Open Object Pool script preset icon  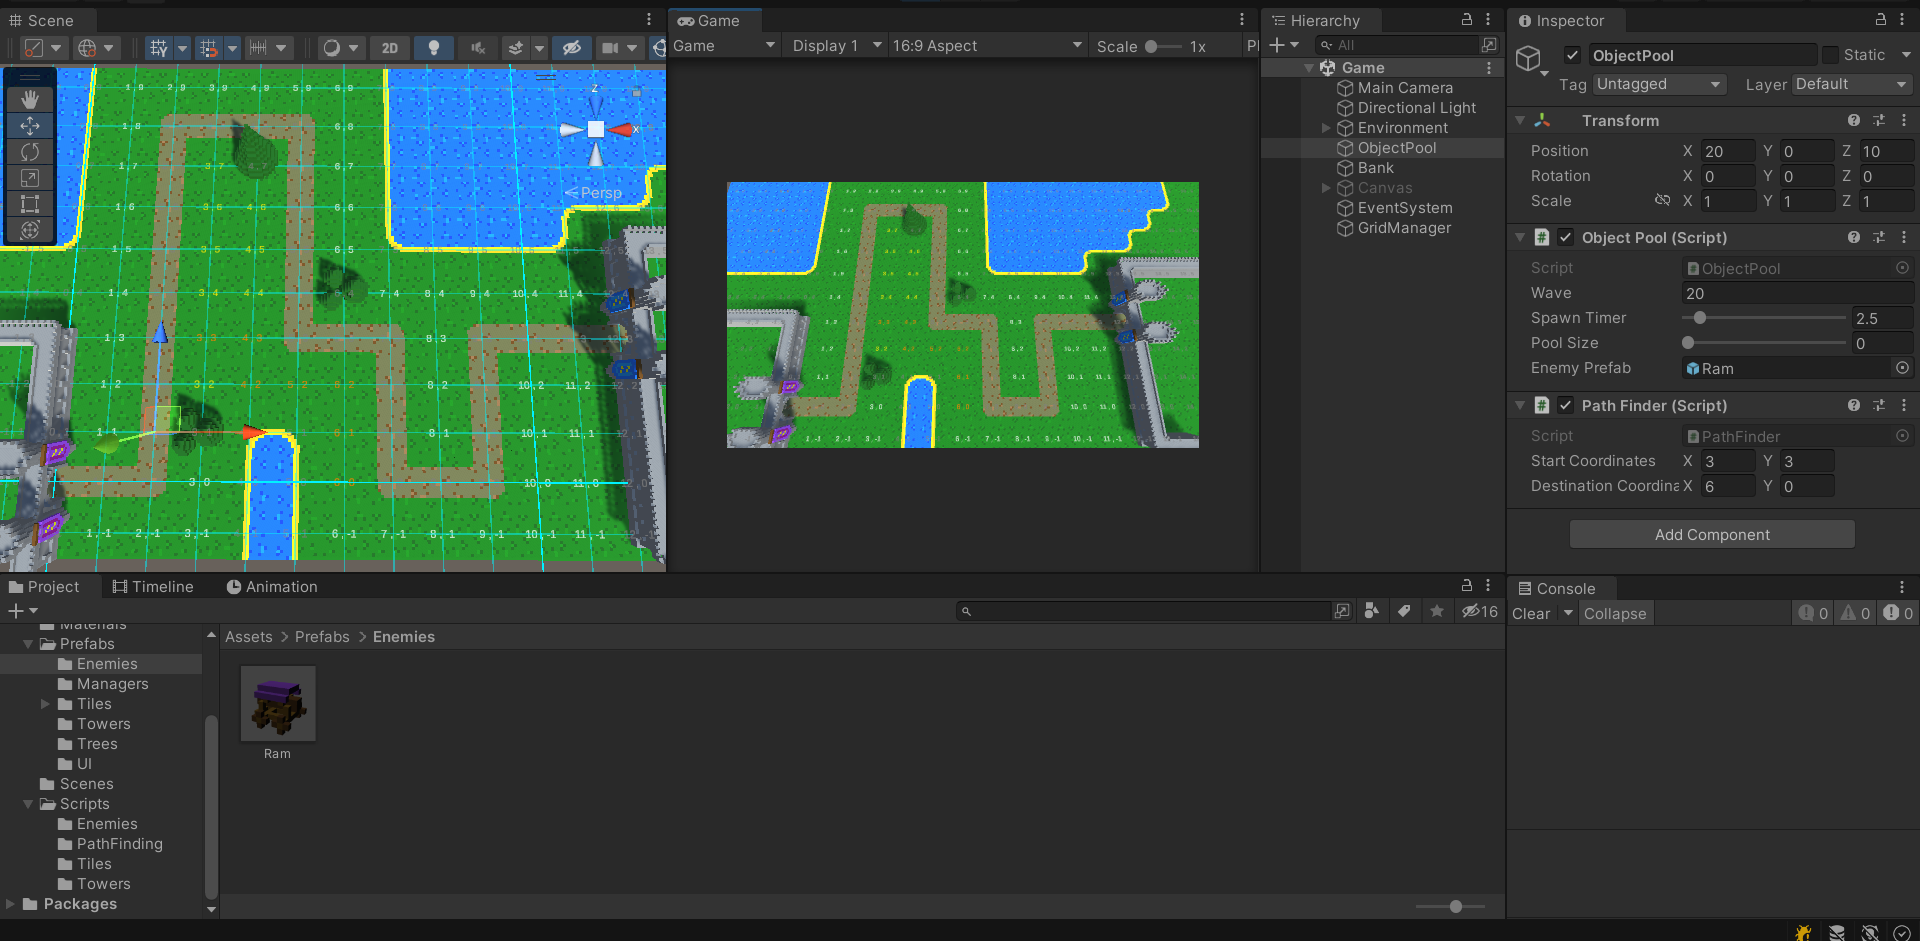pos(1879,237)
